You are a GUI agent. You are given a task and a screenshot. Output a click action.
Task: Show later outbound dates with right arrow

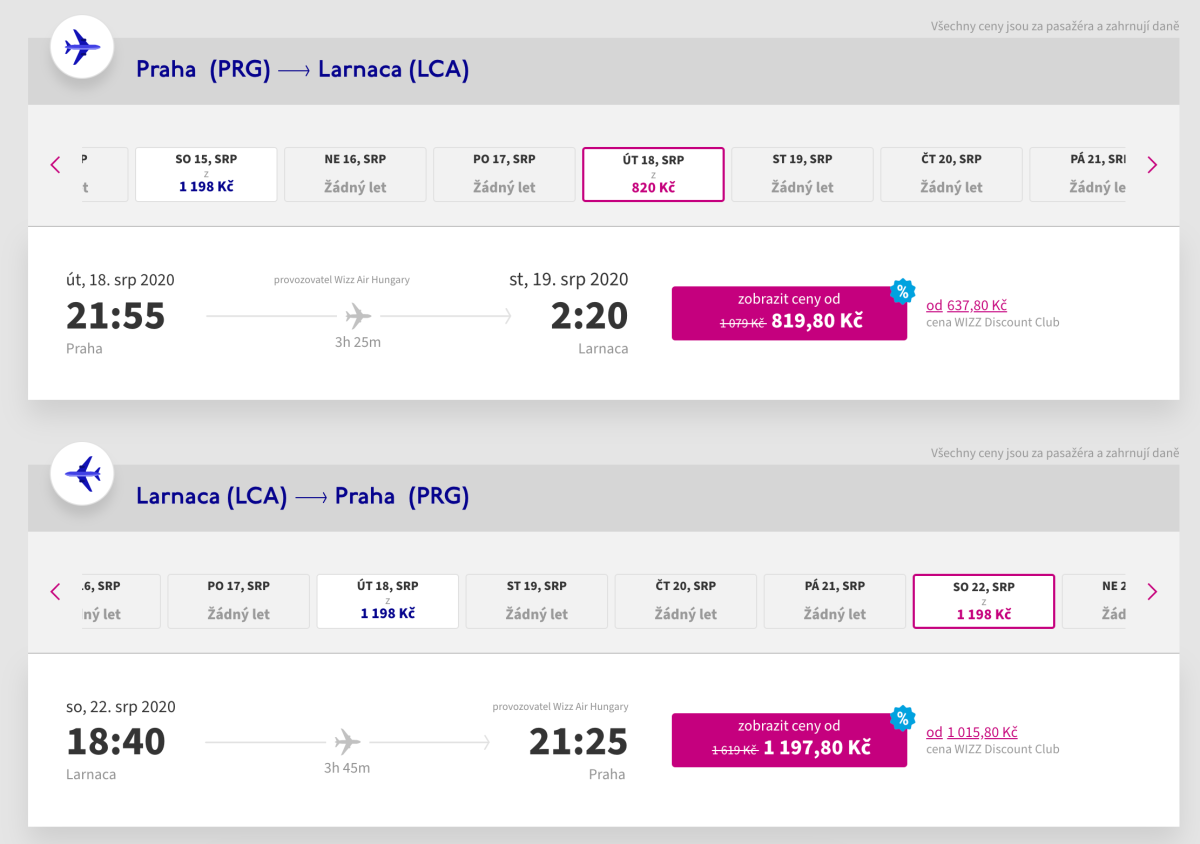[1152, 165]
